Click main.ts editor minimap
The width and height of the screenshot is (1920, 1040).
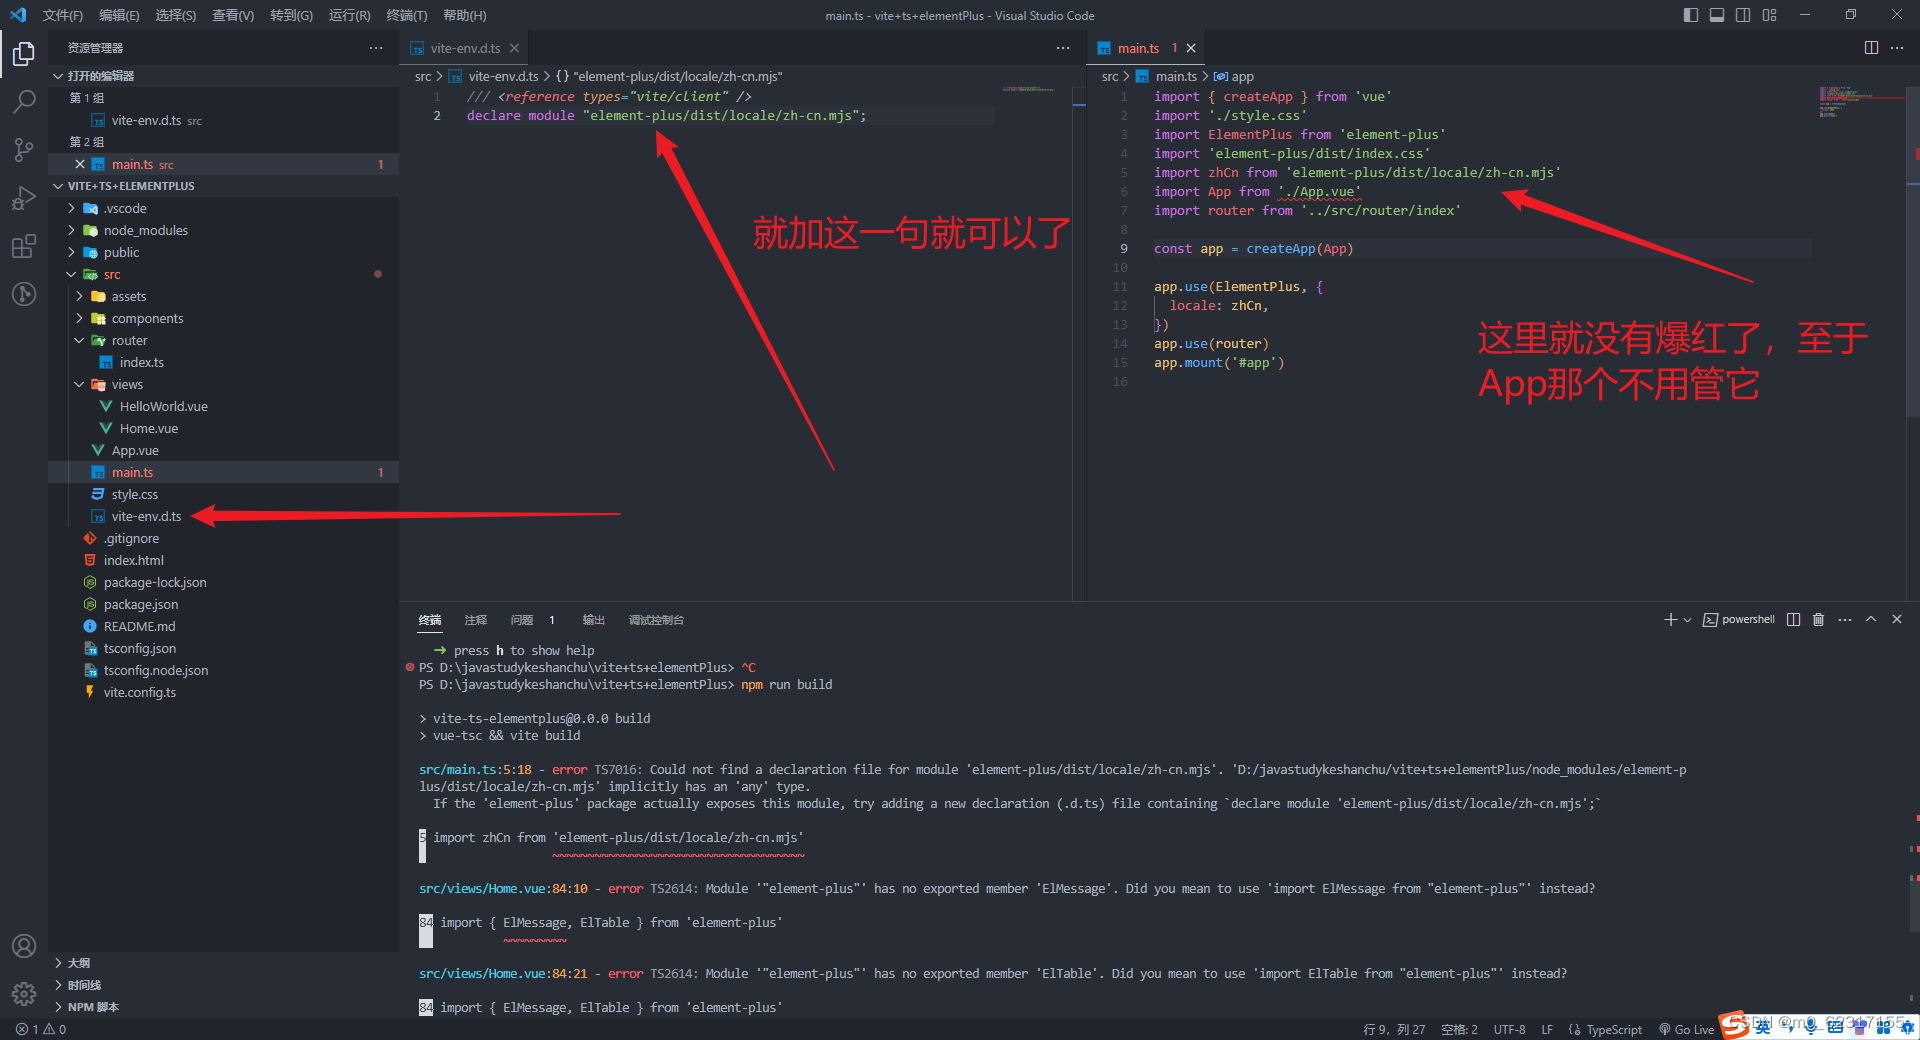coord(1860,103)
